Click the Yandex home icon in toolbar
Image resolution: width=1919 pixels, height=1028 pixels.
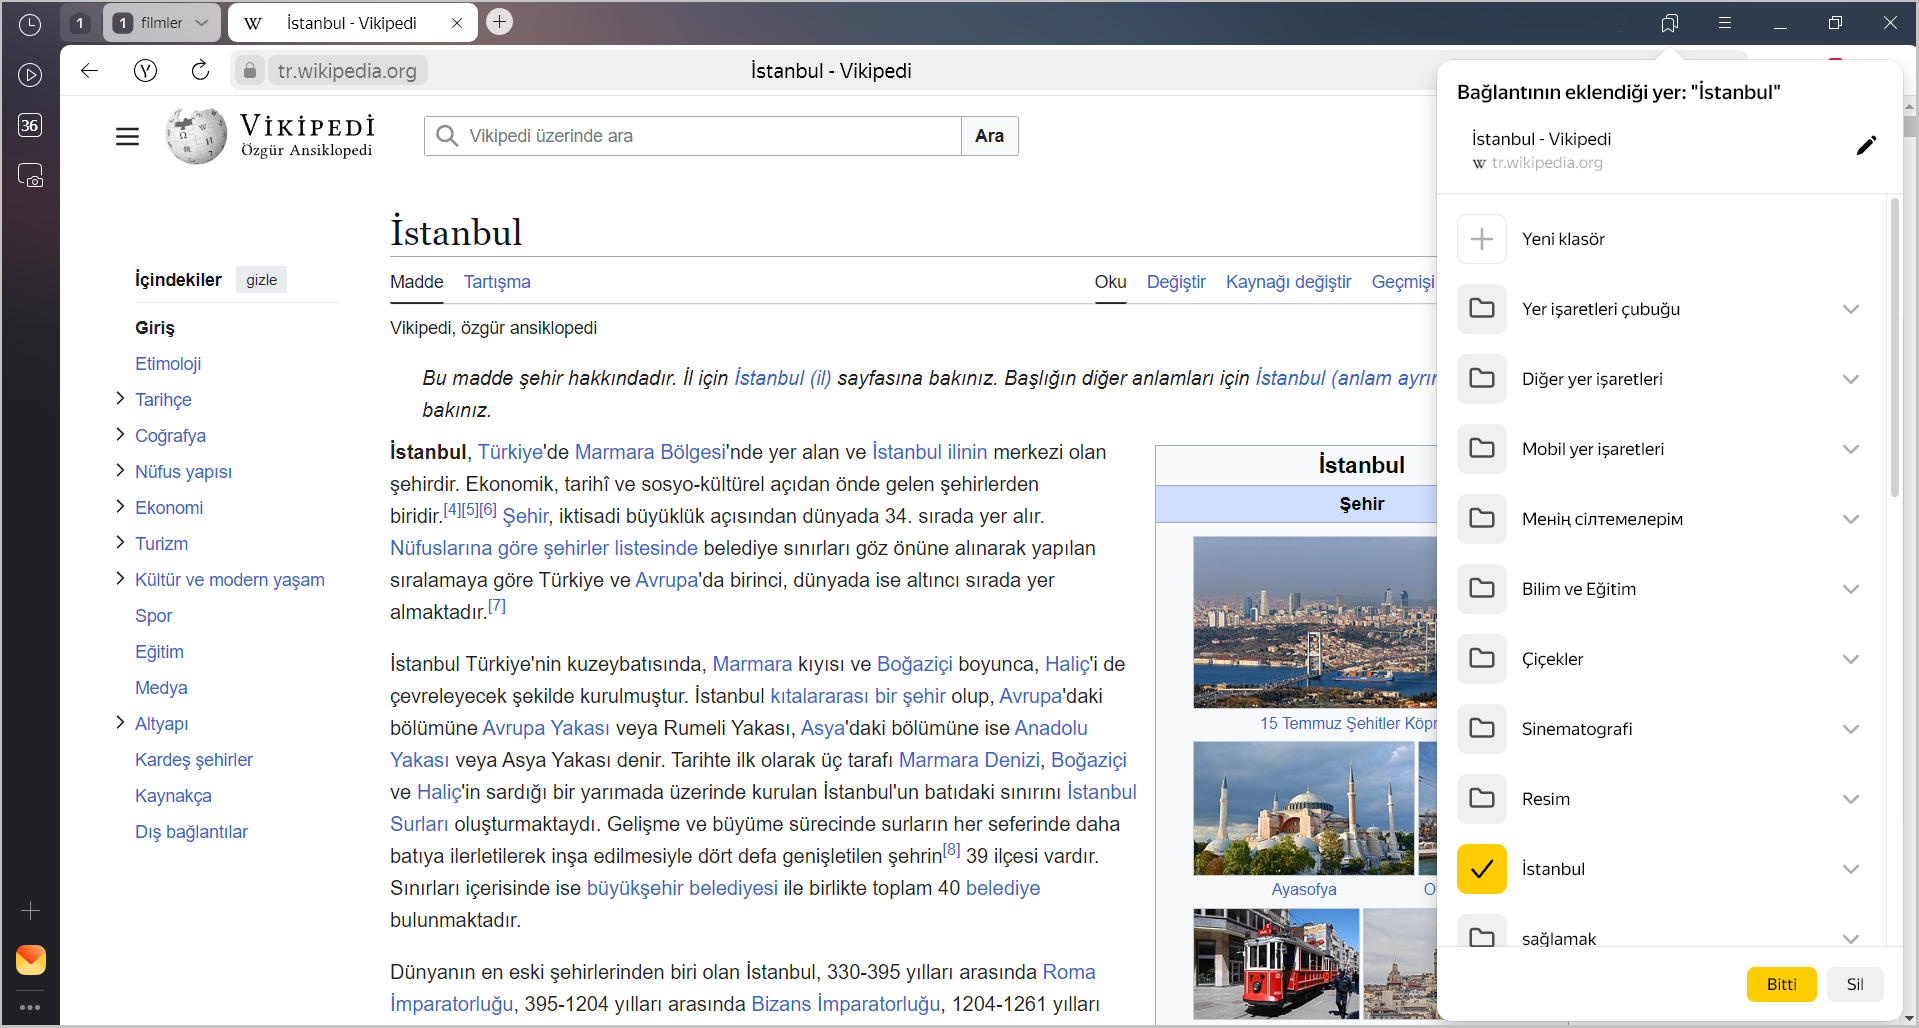pyautogui.click(x=145, y=70)
